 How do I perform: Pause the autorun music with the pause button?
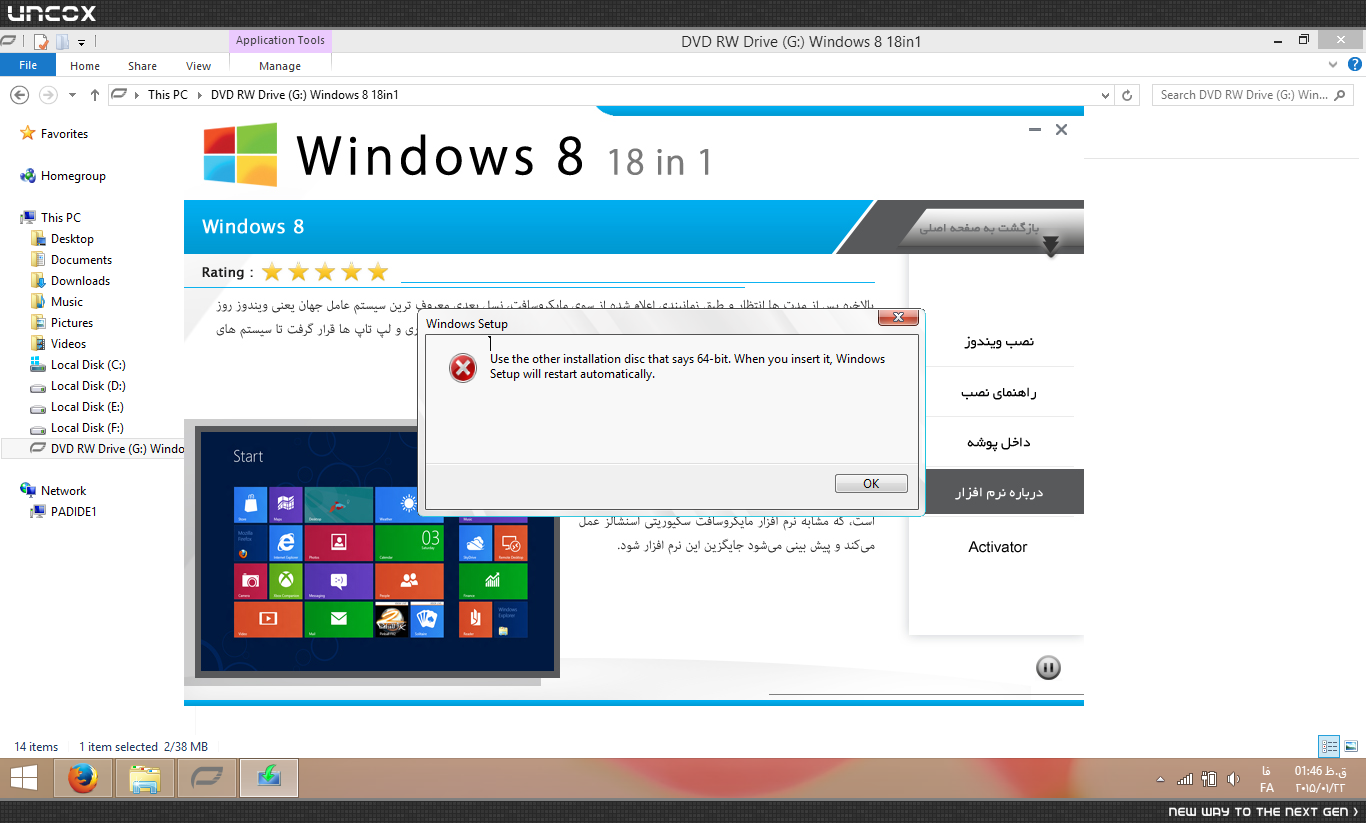pos(1048,668)
